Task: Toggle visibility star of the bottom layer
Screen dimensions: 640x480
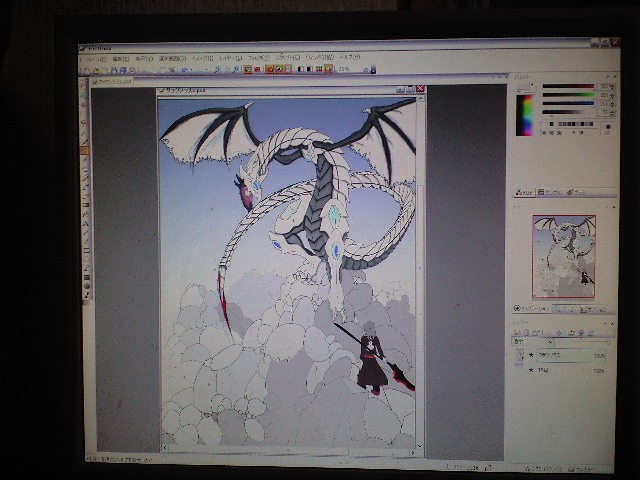Action: point(531,370)
